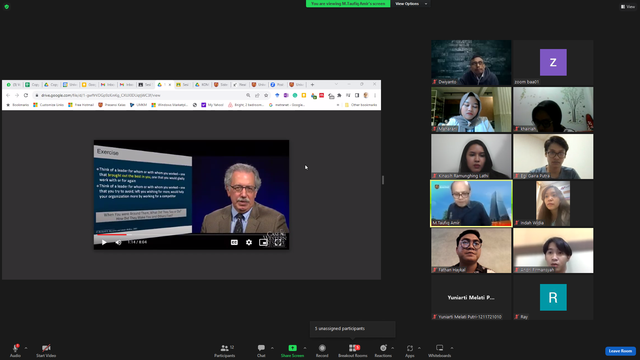Open the My Yahoo! bookmark
Image resolution: width=640 pixels, height=360 pixels.
tap(212, 105)
